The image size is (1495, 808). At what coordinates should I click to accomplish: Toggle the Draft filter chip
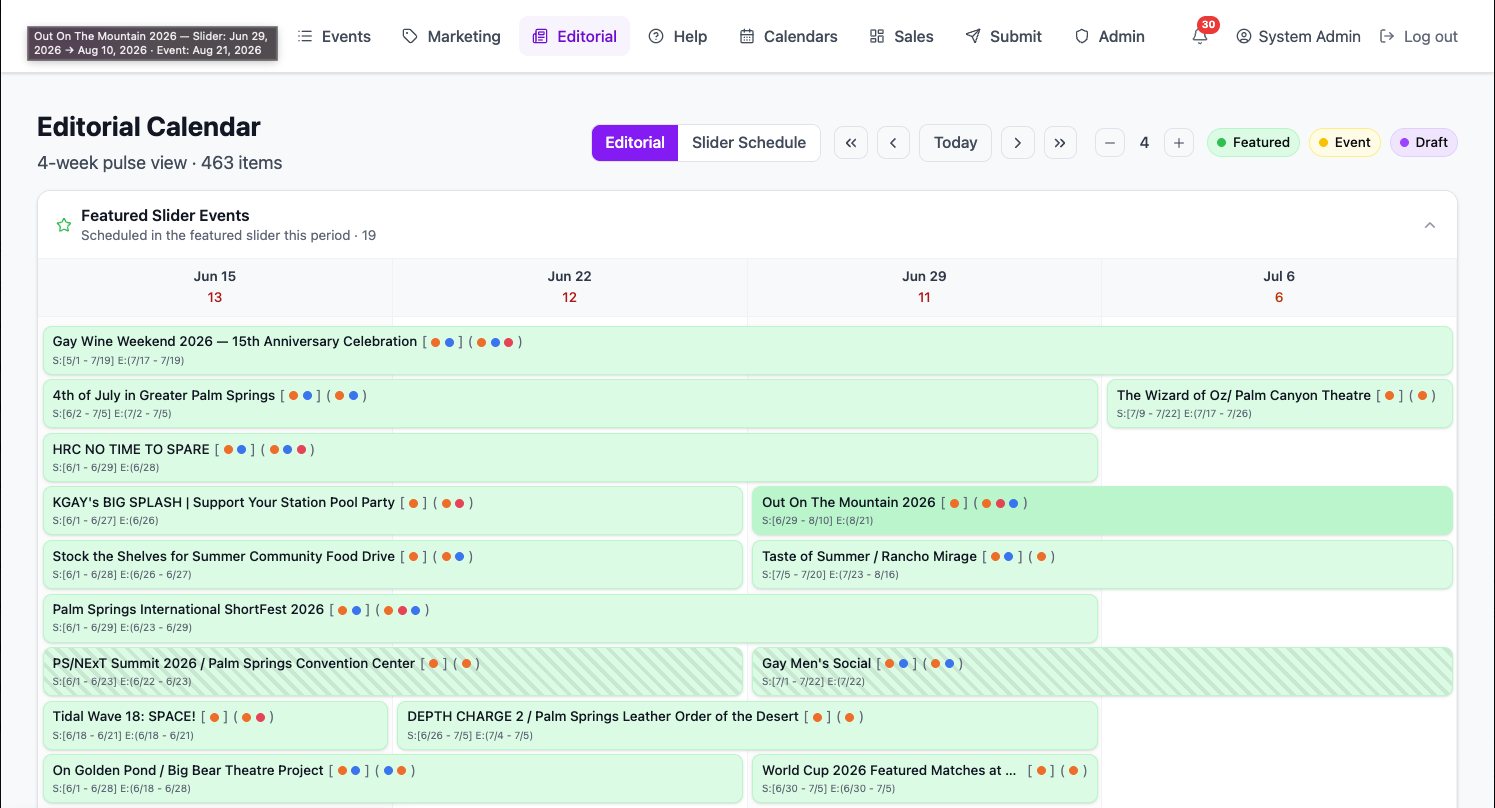tap(1423, 142)
